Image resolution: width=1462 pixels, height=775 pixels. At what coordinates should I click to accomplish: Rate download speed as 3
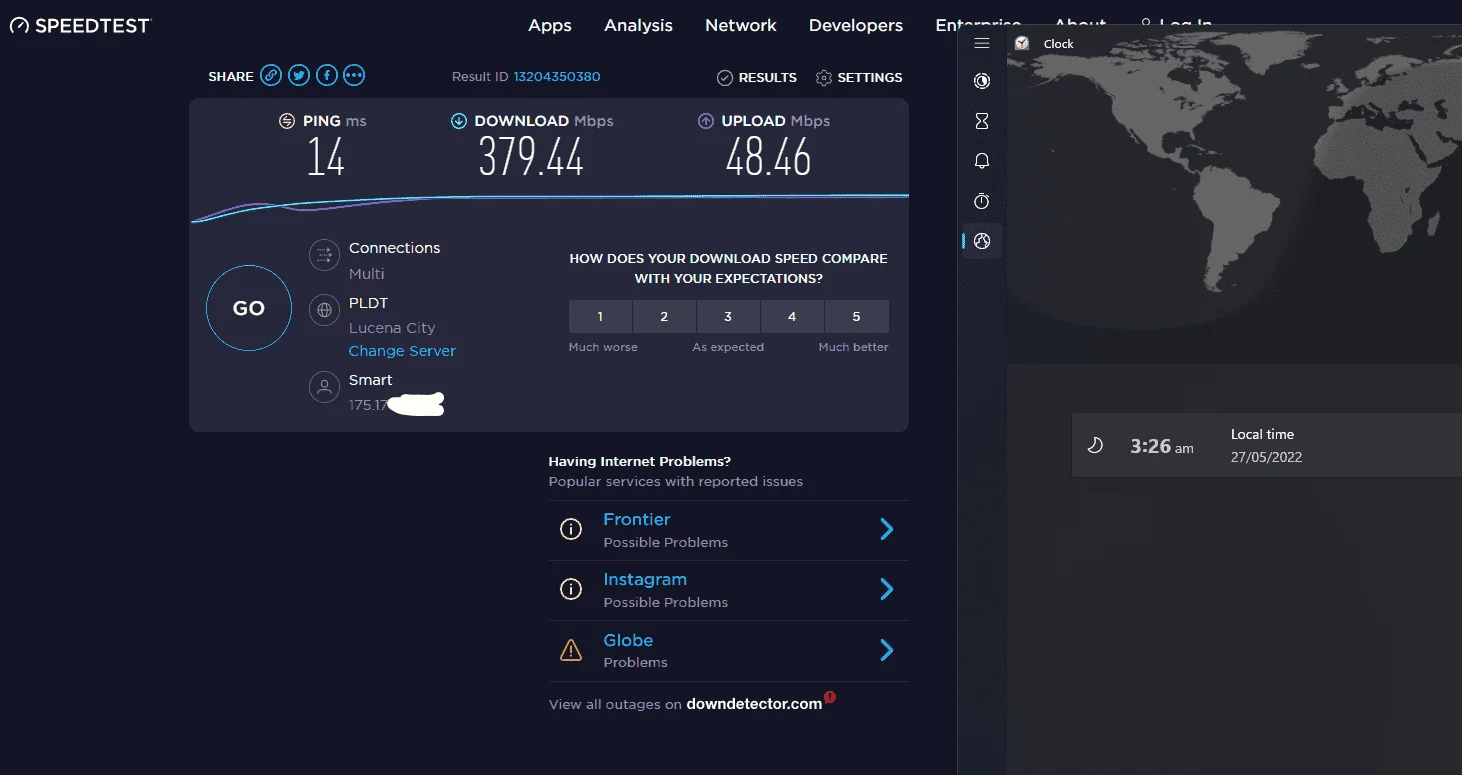[728, 316]
